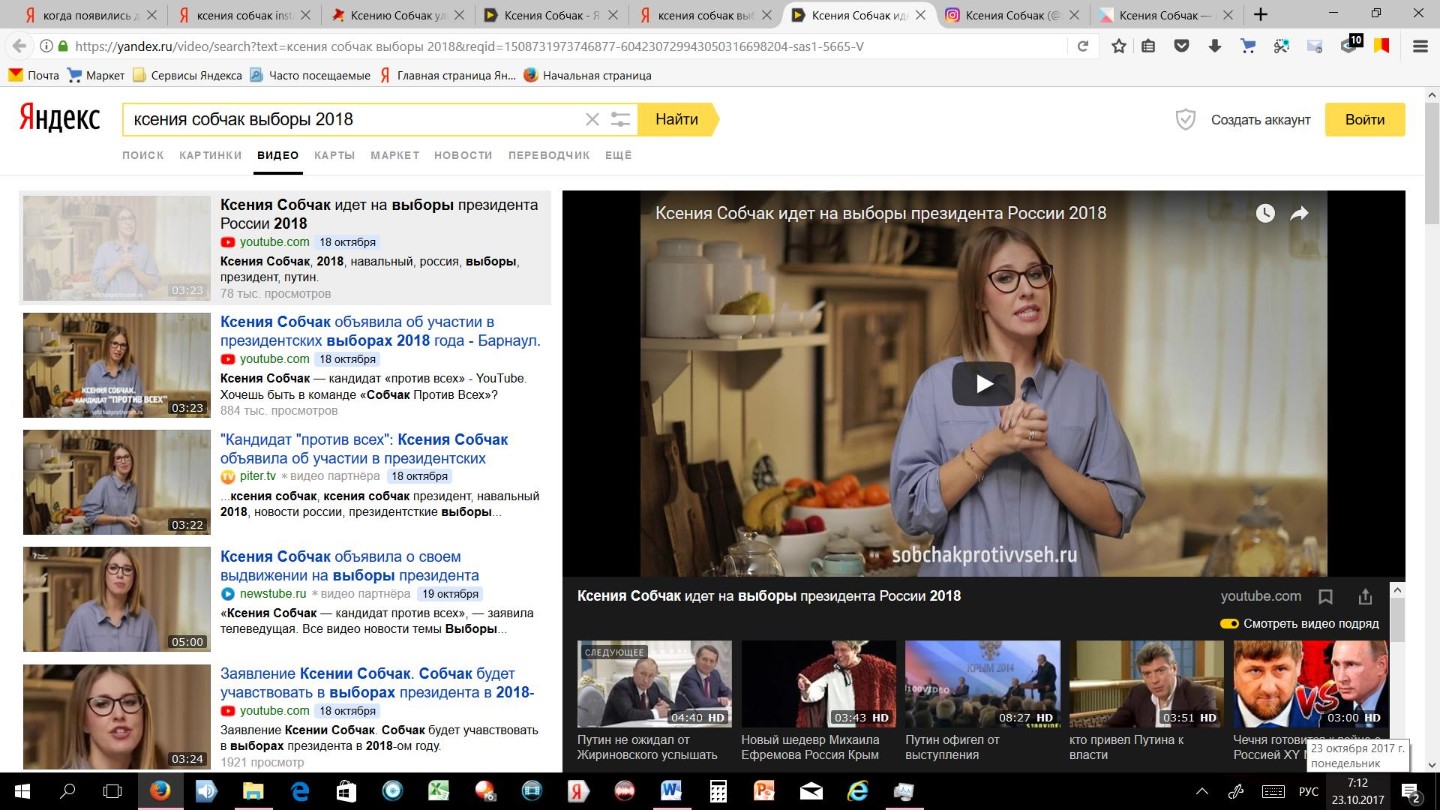Click the upload/share icon under the video
Image resolution: width=1440 pixels, height=810 pixels.
[1365, 596]
